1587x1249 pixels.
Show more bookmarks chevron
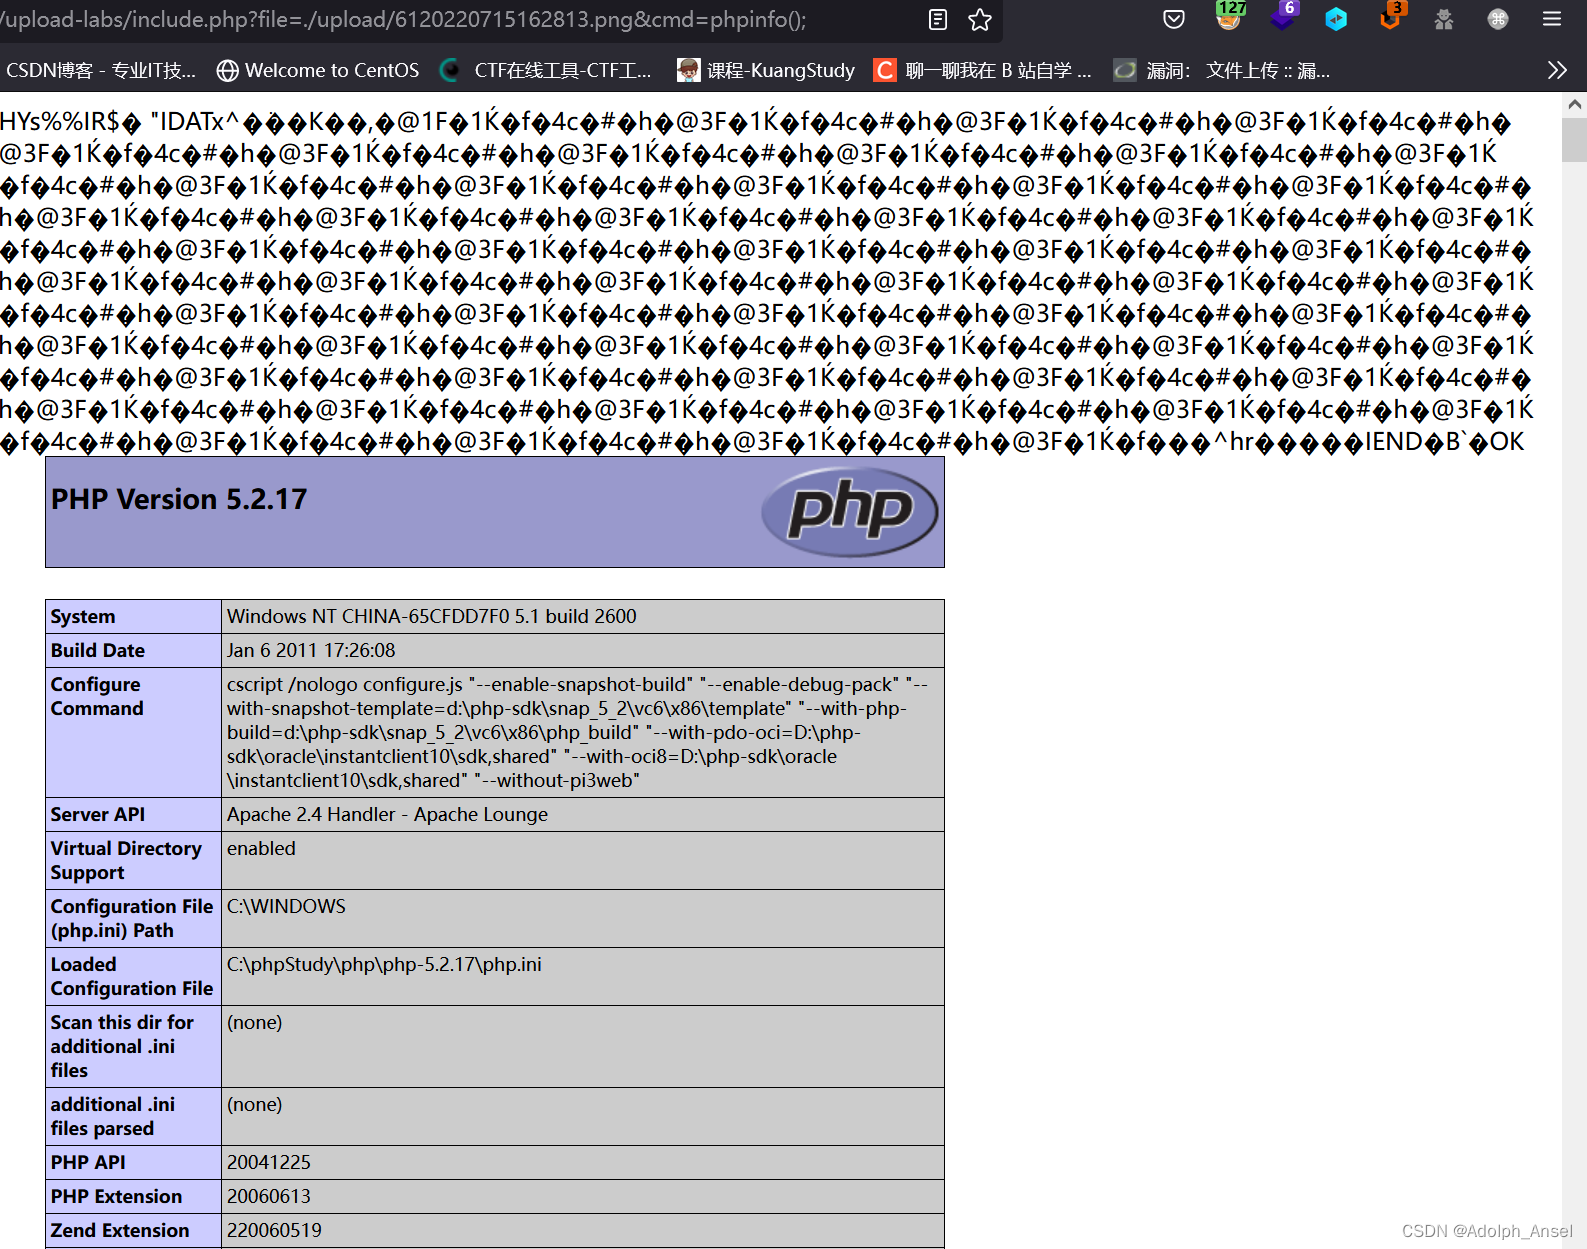pos(1557,70)
